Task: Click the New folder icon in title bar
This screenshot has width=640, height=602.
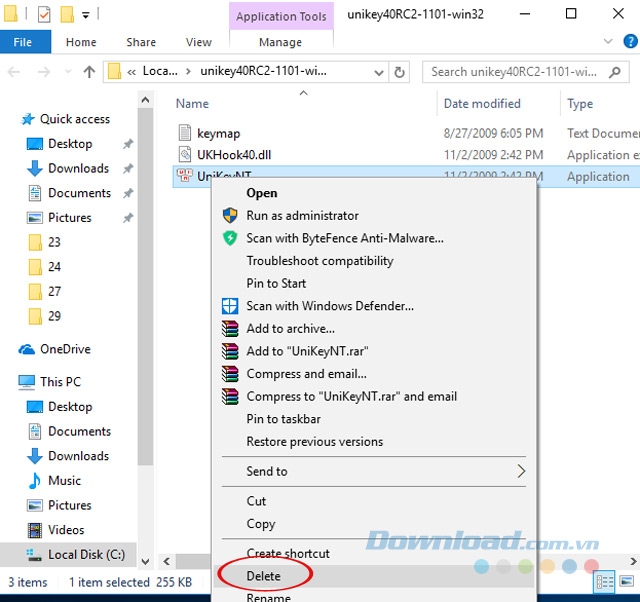Action: (67, 15)
